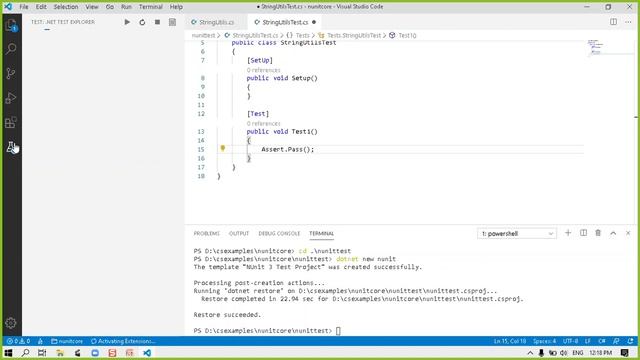Screen dimensions: 640x360
Task: Click the 0 references CodeLens above Setup()
Action: [263, 70]
